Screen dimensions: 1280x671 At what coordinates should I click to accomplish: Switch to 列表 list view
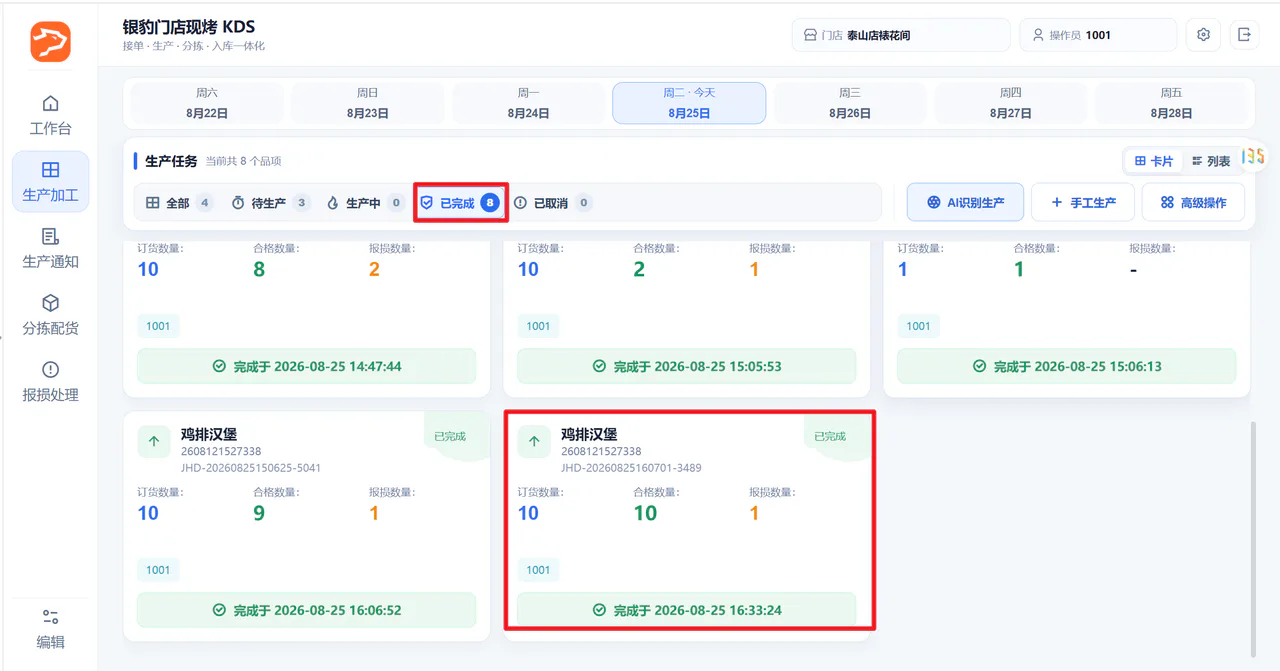1211,161
